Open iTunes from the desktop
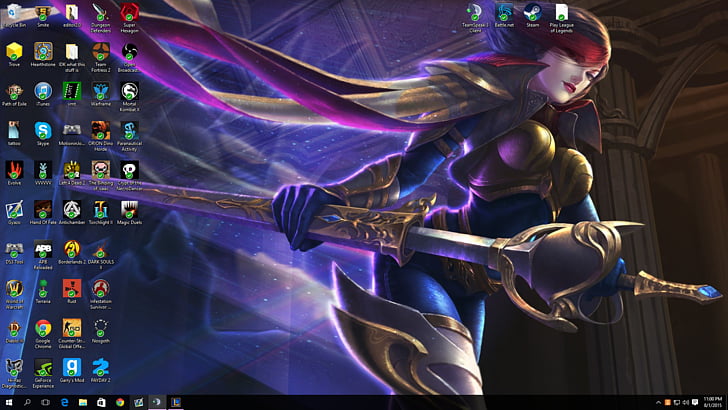 [x=43, y=95]
